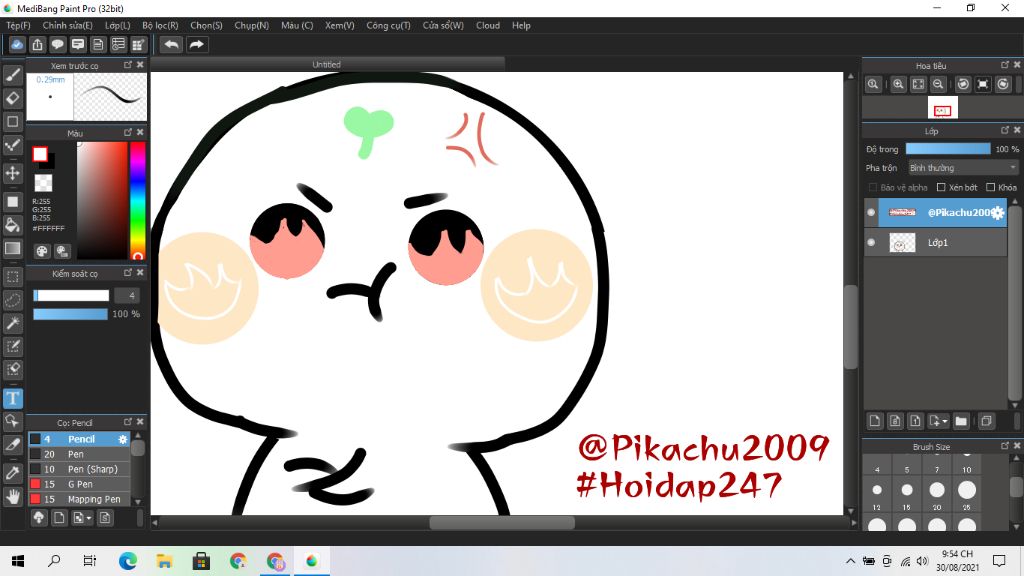The image size is (1024, 576).
Task: Open File Explorer from taskbar
Action: [x=164, y=561]
